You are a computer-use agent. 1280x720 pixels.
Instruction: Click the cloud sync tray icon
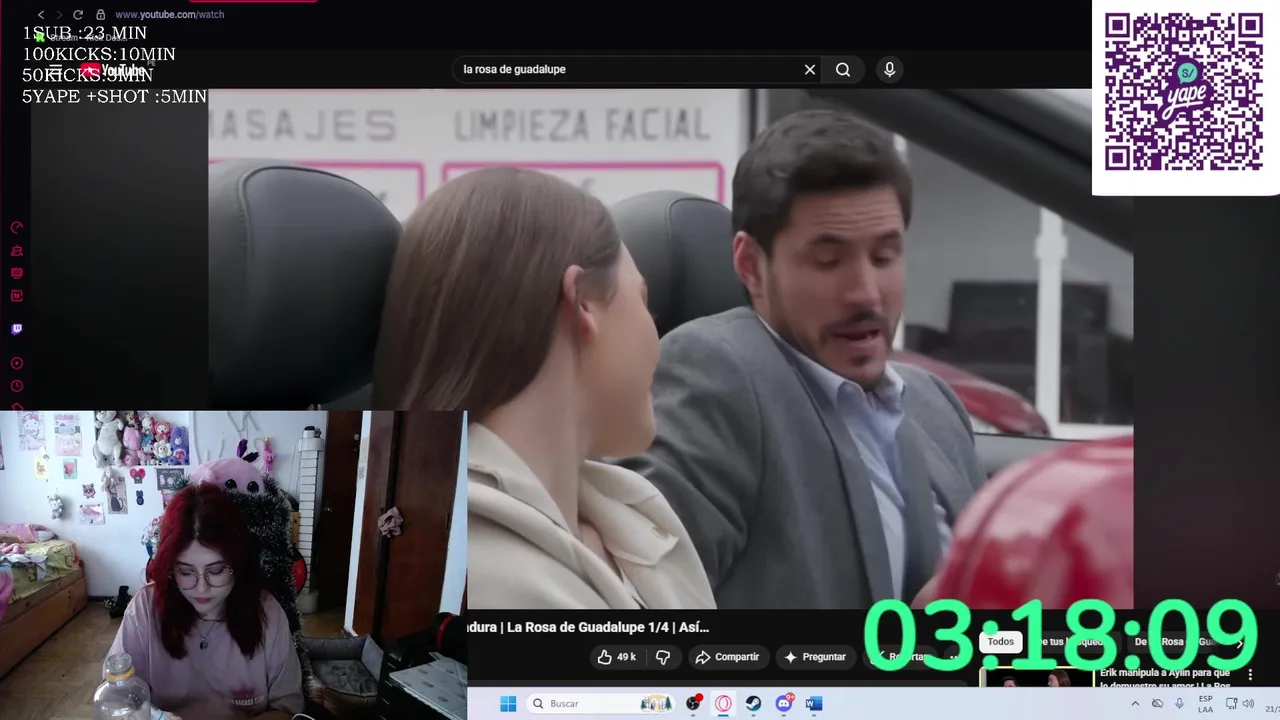click(1158, 704)
